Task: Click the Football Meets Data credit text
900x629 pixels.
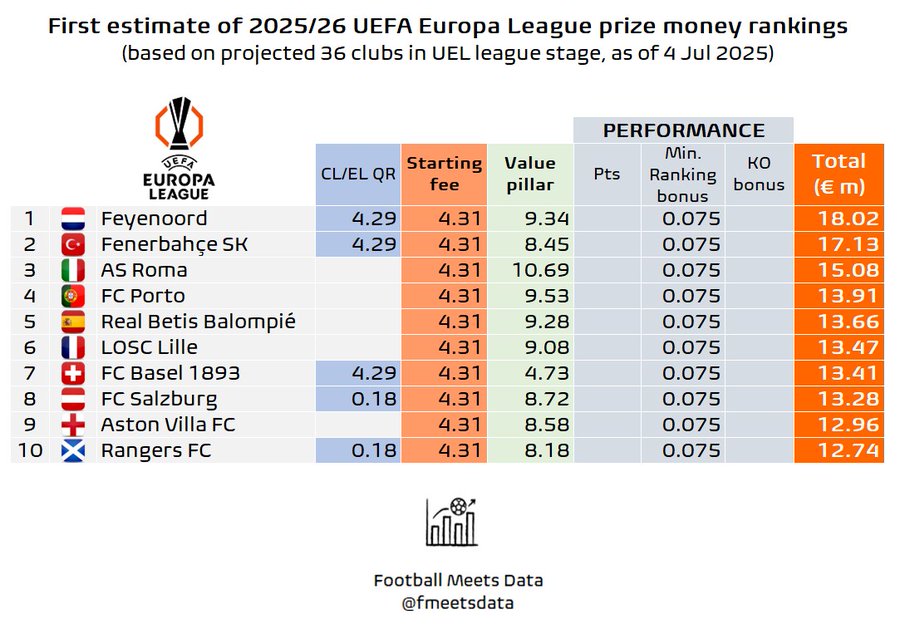Action: pos(458,580)
